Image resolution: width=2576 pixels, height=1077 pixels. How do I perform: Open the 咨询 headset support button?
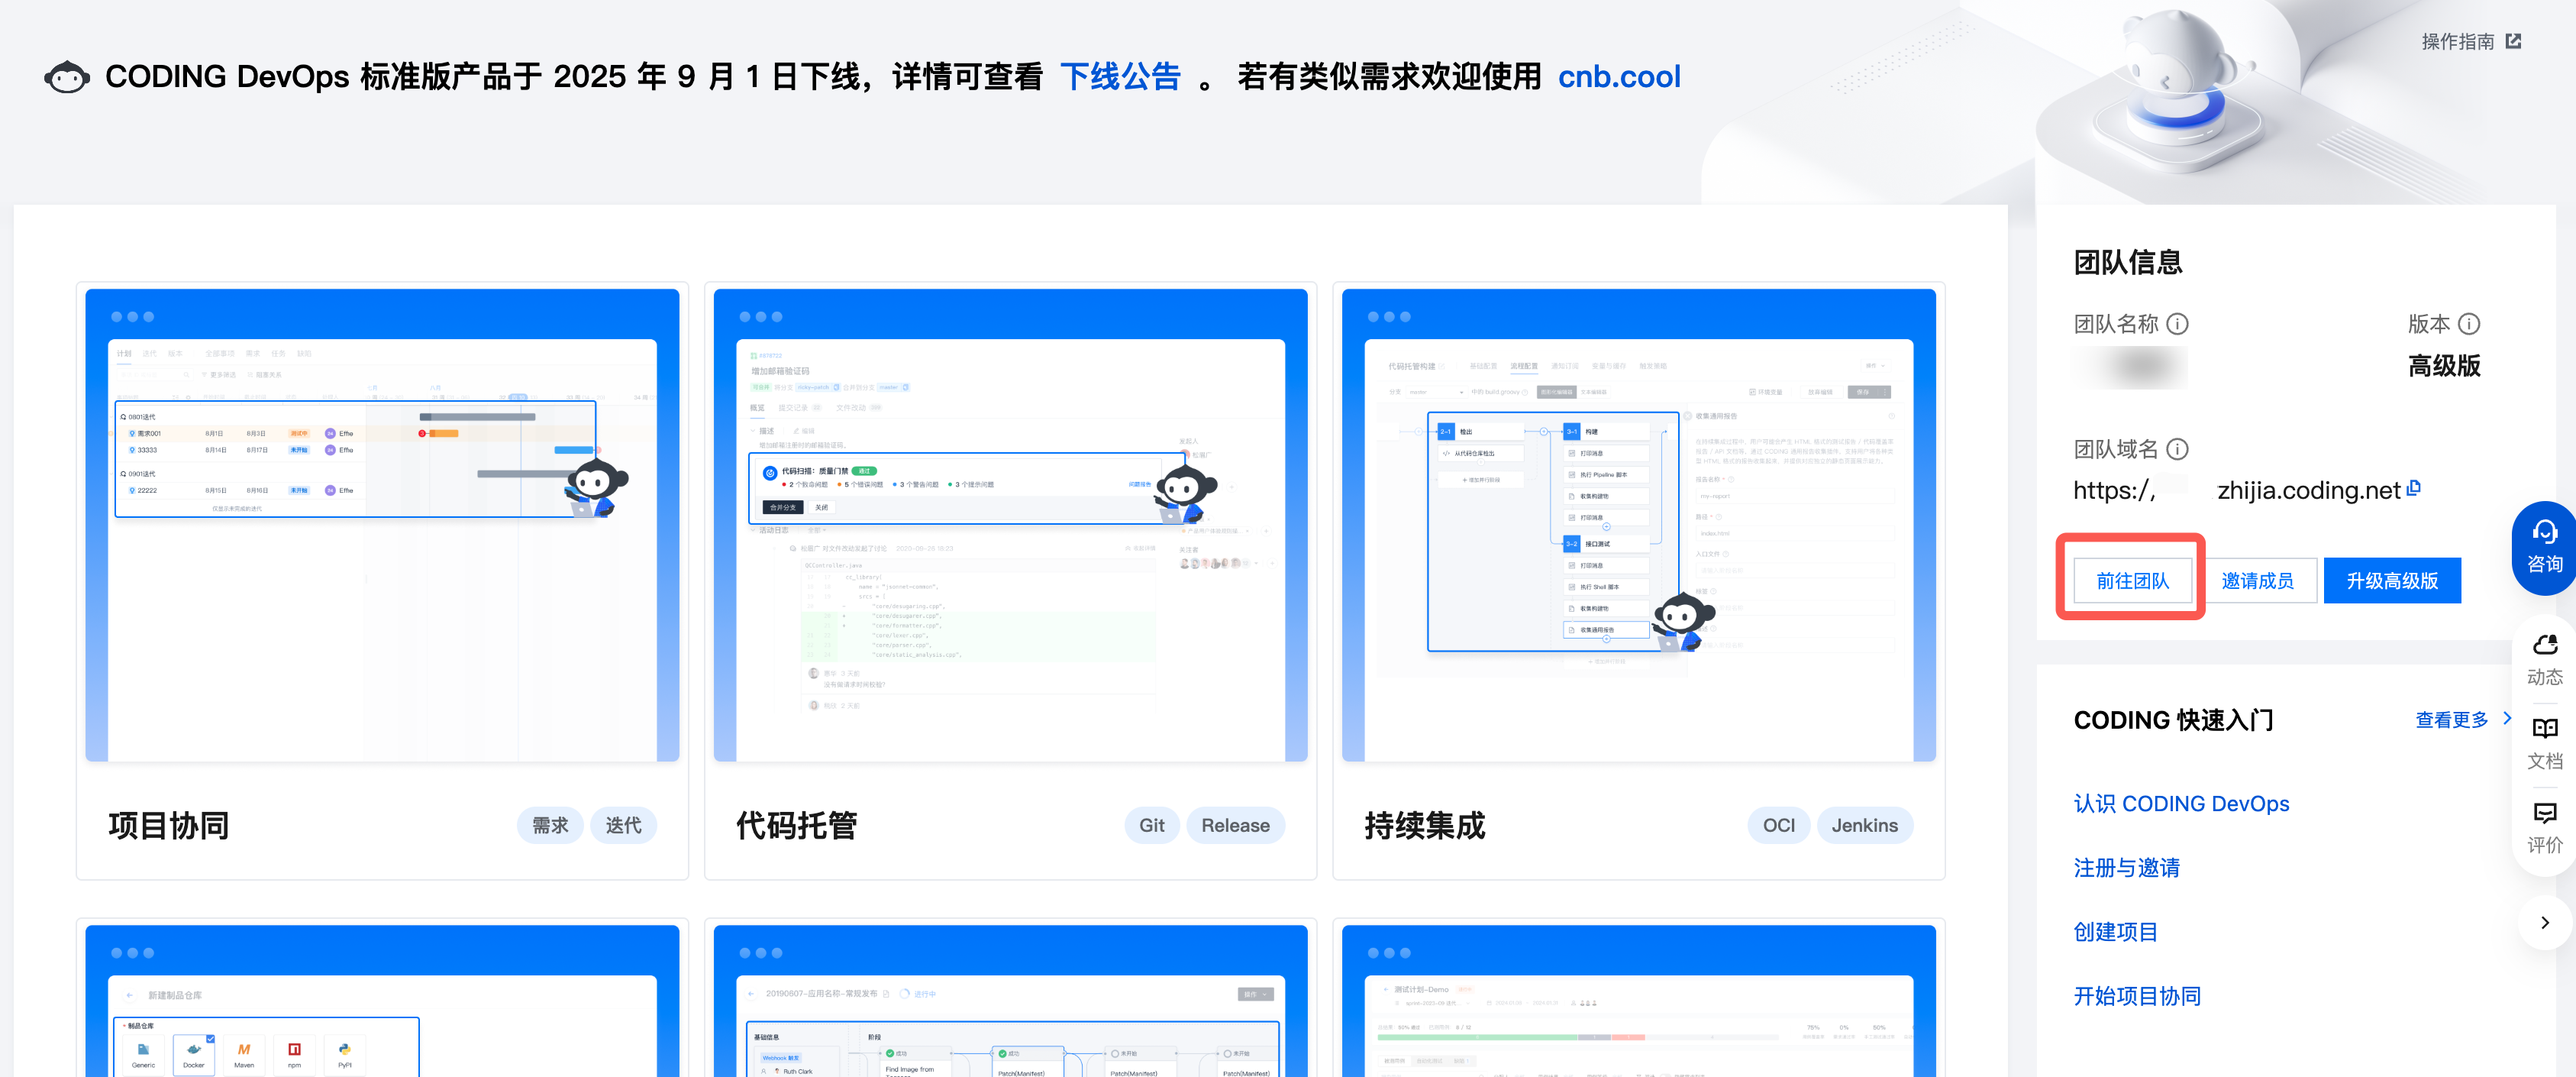[2543, 548]
